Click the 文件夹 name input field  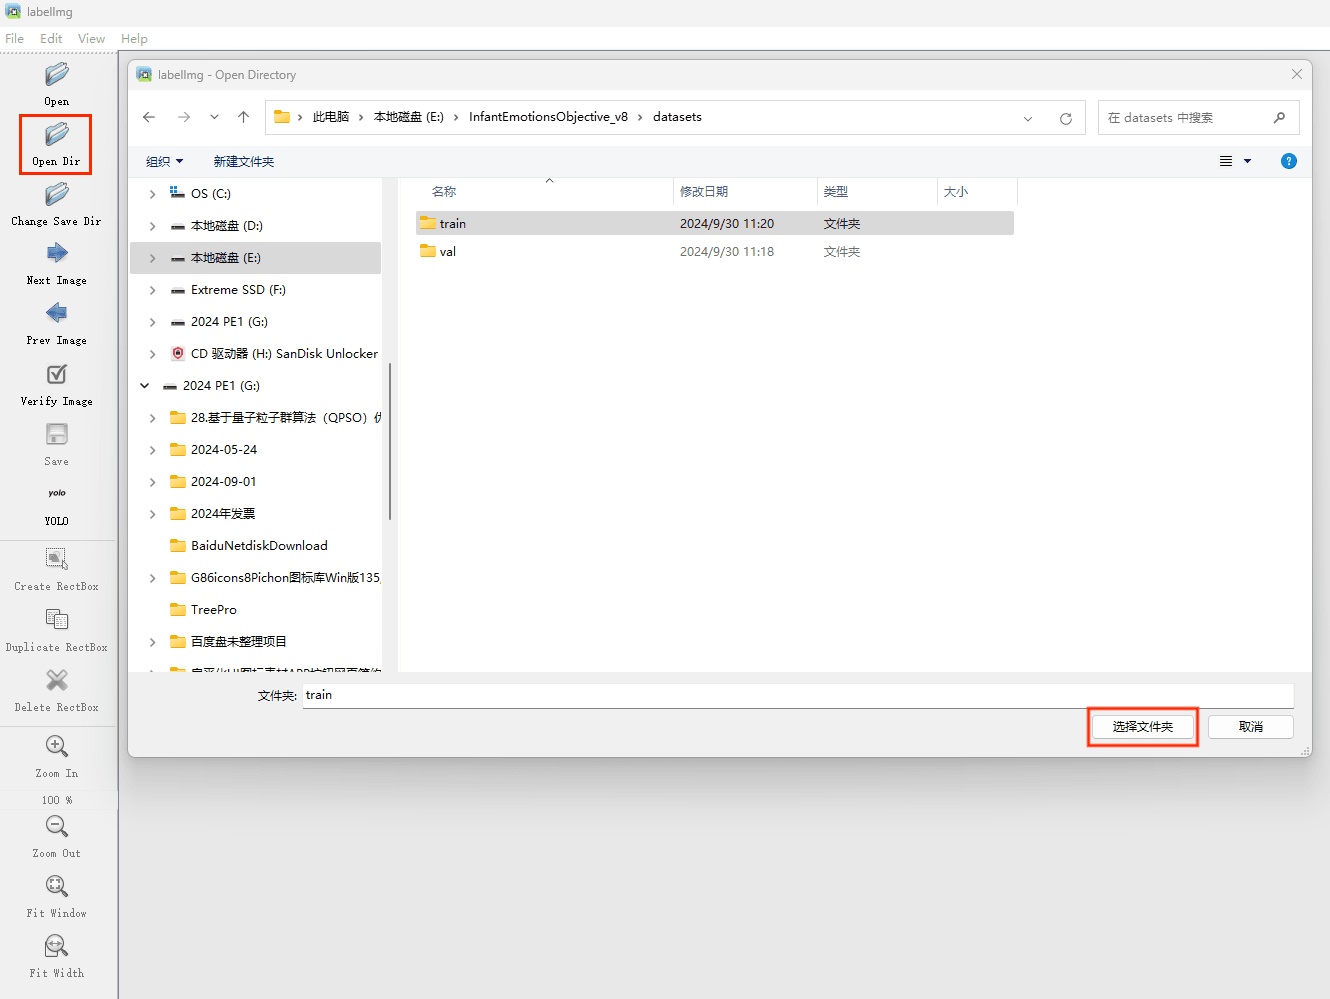click(x=798, y=695)
